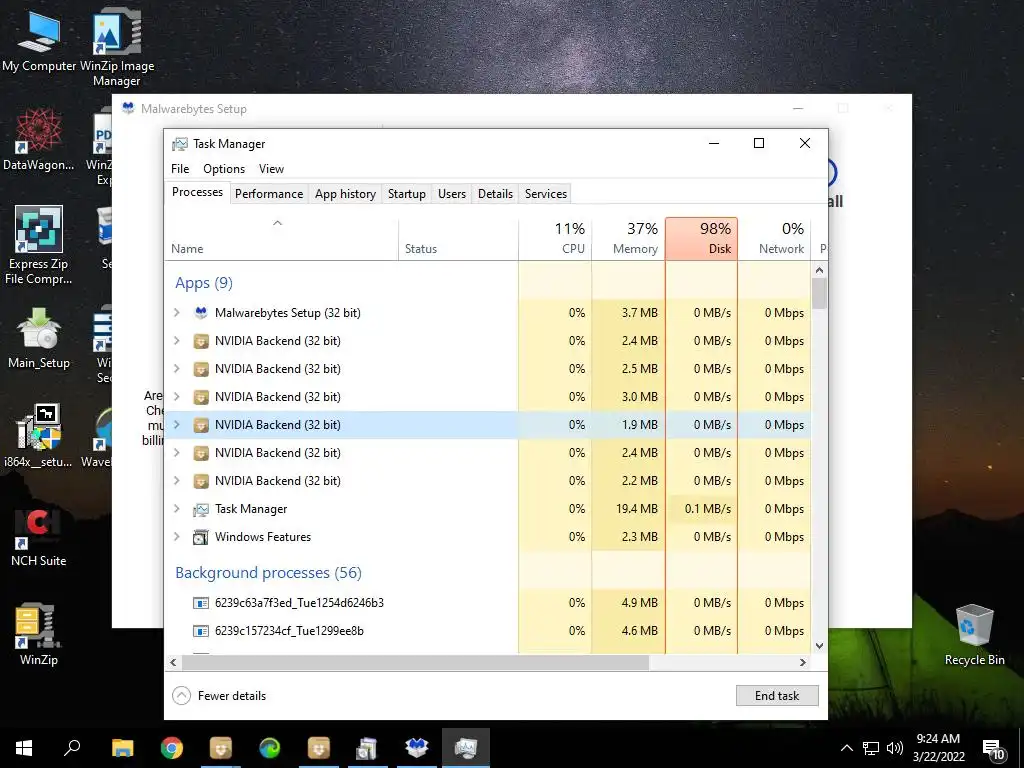
Task: Click the horizontal scrollbar thumb
Action: [415, 662]
